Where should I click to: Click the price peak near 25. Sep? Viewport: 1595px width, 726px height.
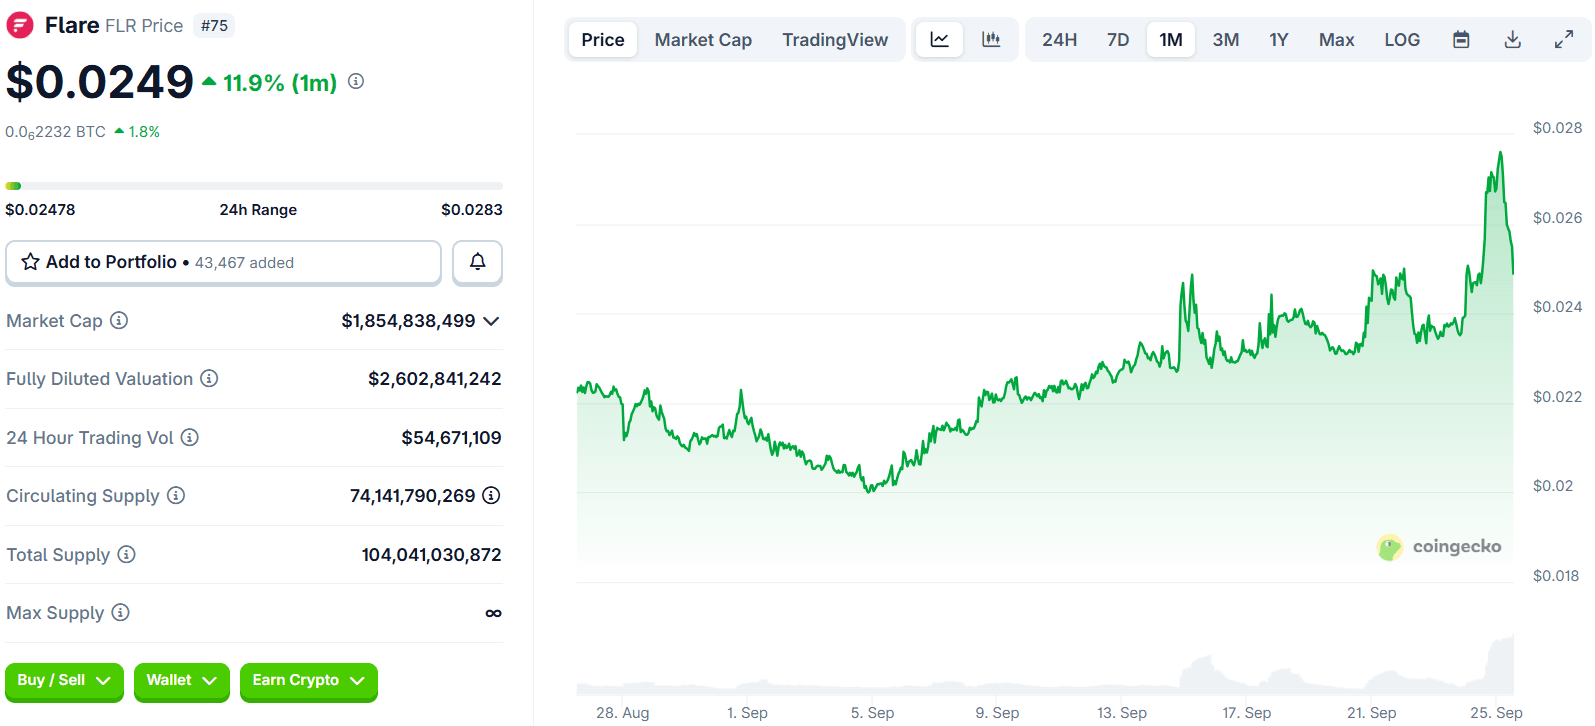coord(1500,153)
